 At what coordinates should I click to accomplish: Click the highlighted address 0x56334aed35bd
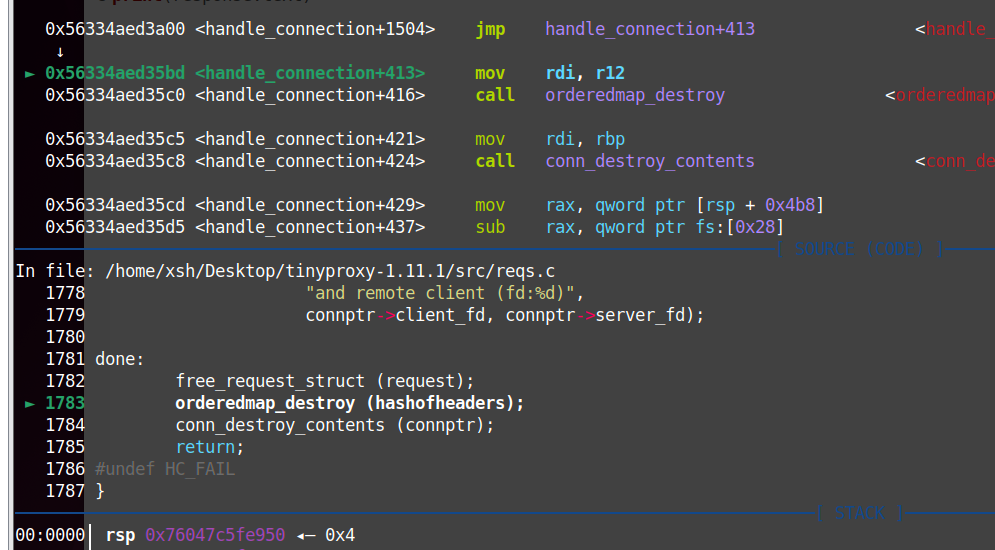click(115, 73)
